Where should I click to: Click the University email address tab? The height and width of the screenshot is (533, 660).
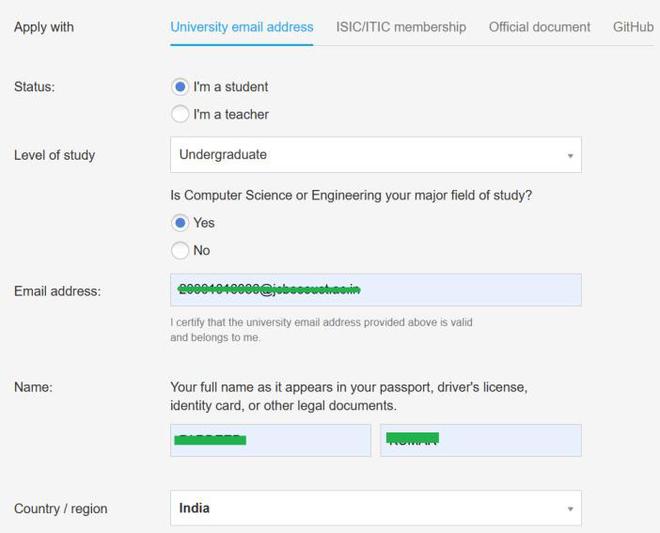(241, 27)
